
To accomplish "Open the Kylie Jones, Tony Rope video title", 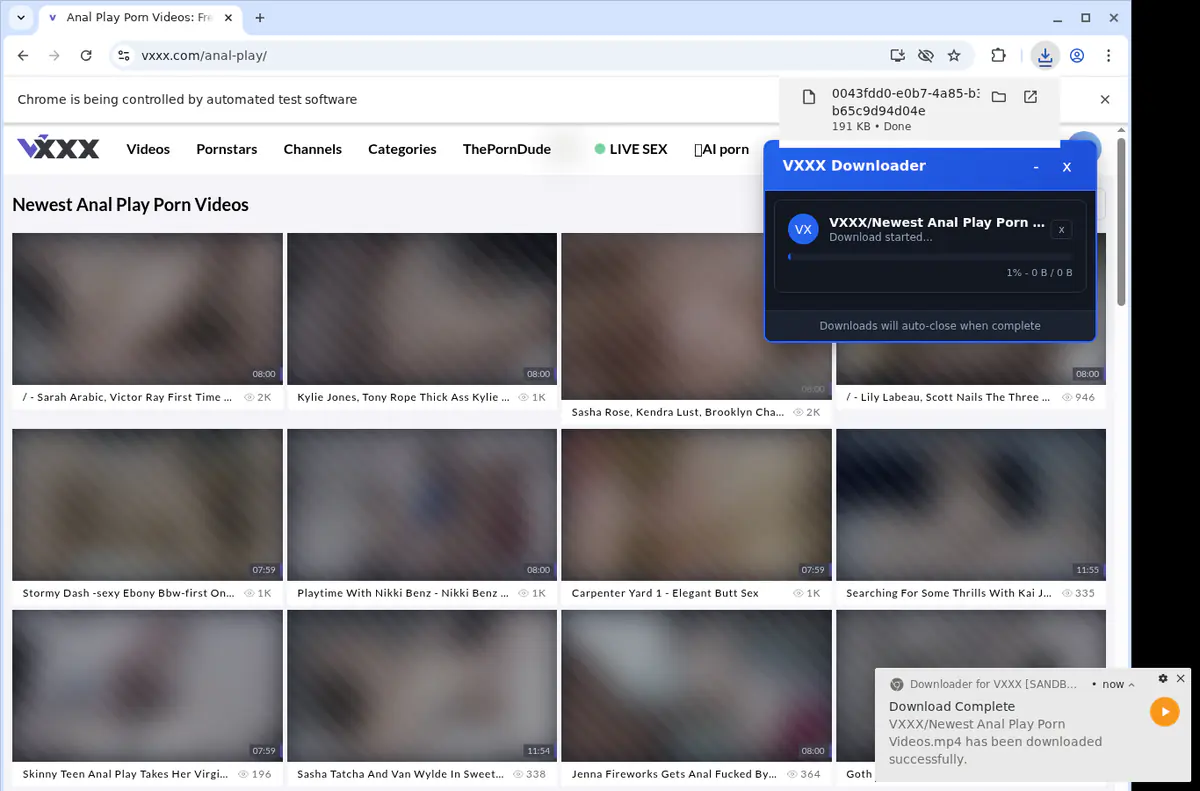I will 404,397.
